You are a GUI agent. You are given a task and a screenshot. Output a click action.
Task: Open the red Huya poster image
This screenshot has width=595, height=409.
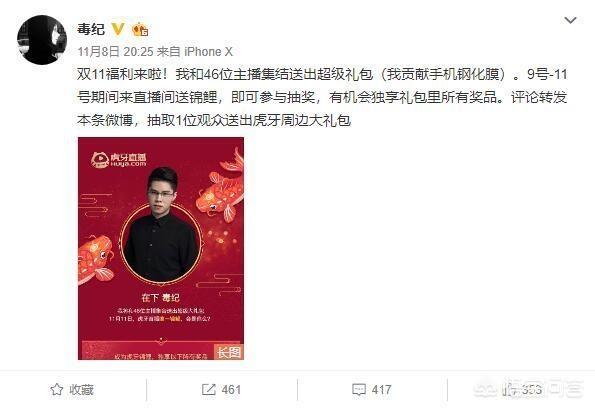(x=161, y=249)
